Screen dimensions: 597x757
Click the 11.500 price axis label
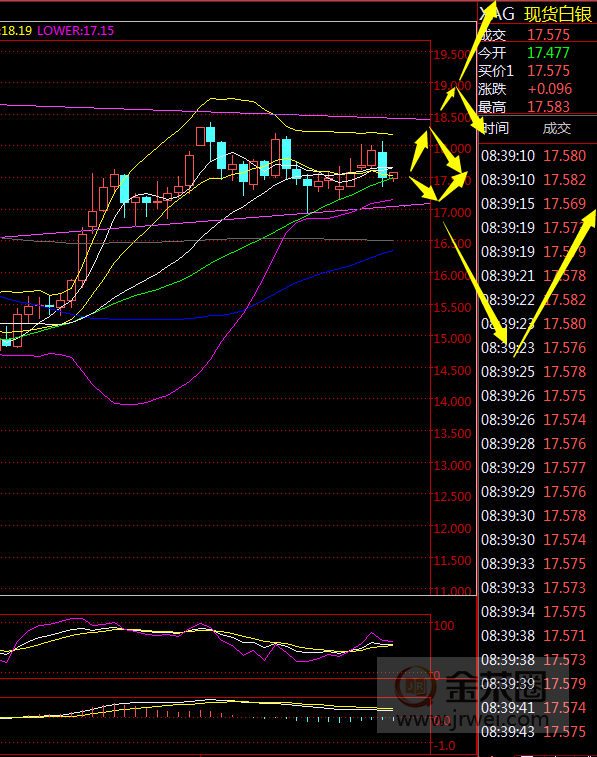click(452, 561)
